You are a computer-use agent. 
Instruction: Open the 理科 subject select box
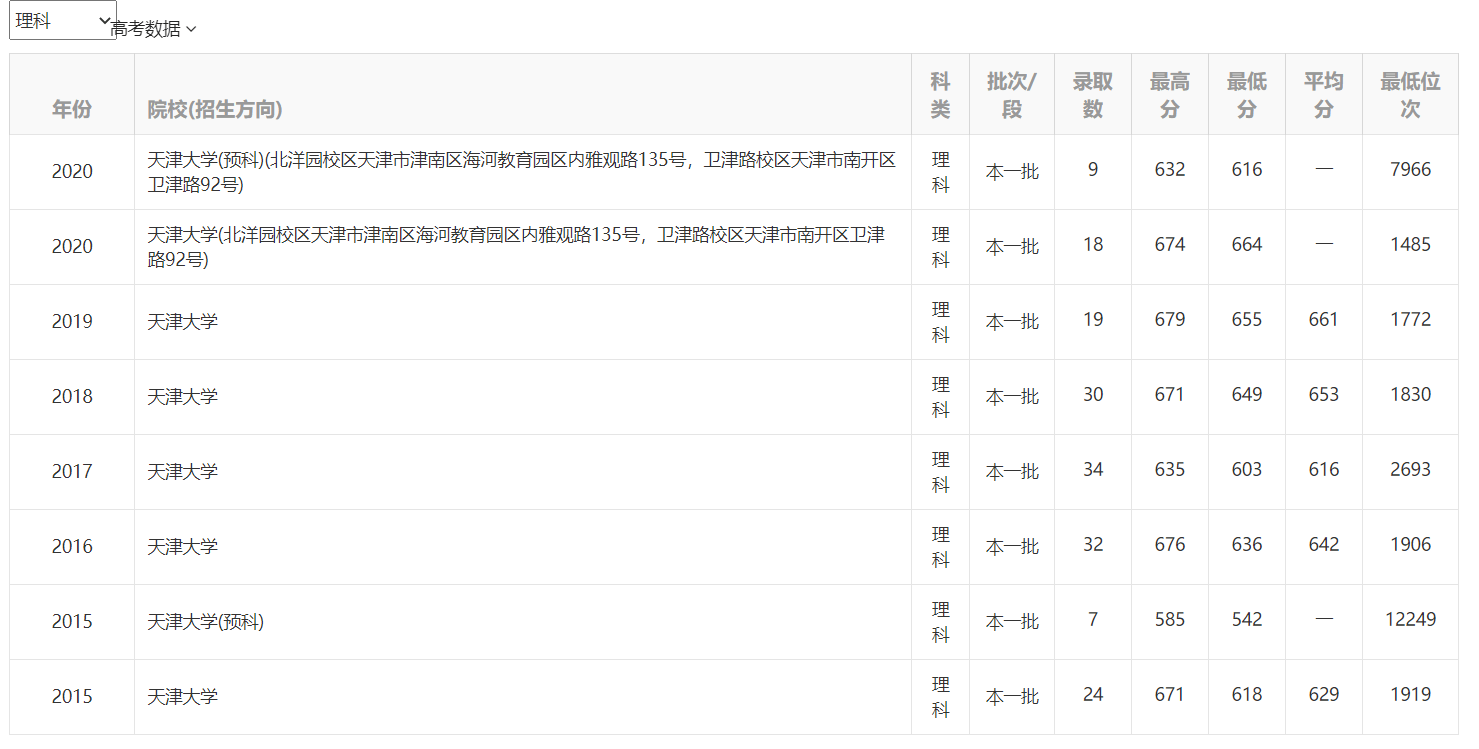[x=63, y=20]
